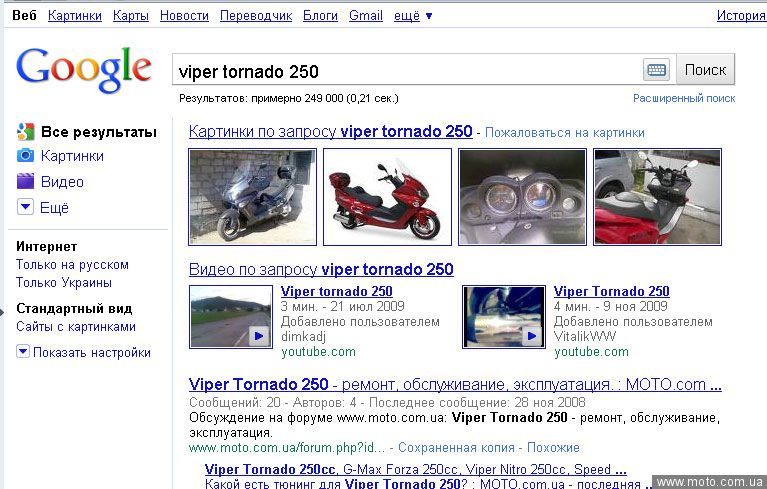Click 'Показать настройки' text link
Screen dimensions: 767x489
pos(92,353)
